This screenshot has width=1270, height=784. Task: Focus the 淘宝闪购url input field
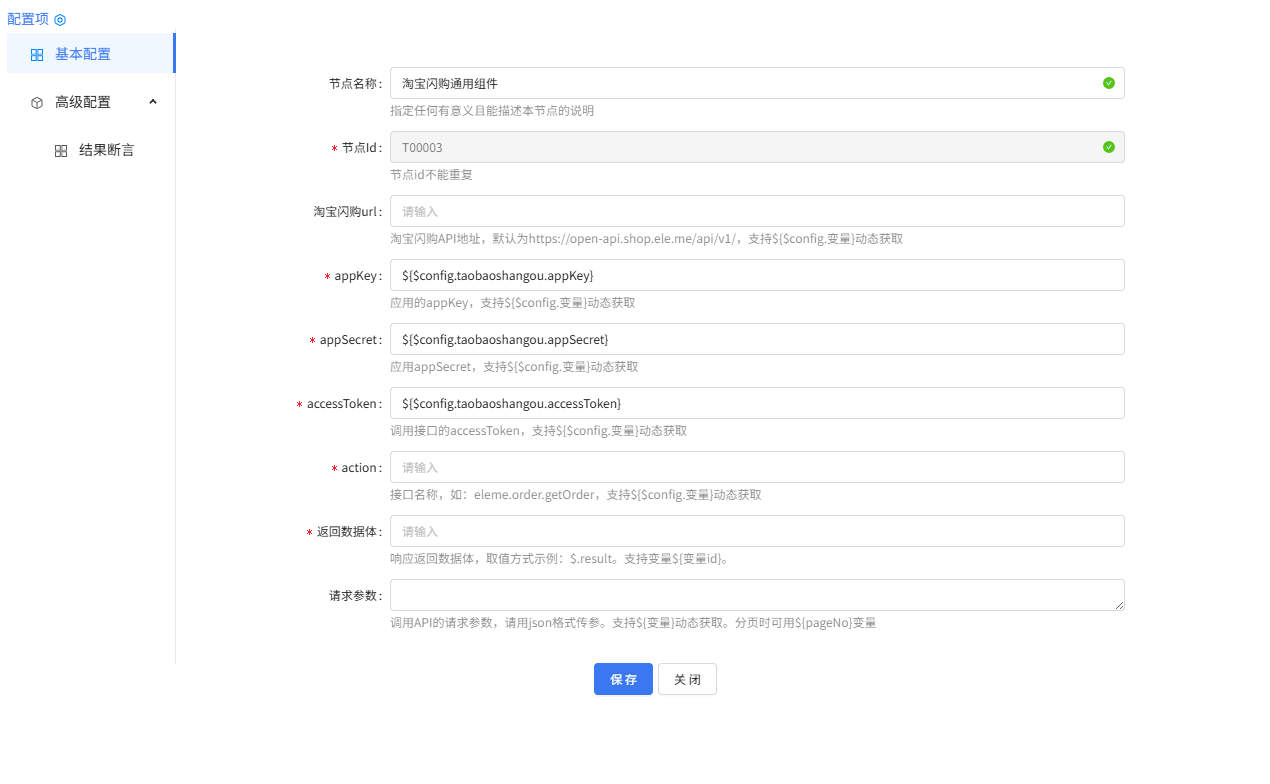pos(757,211)
